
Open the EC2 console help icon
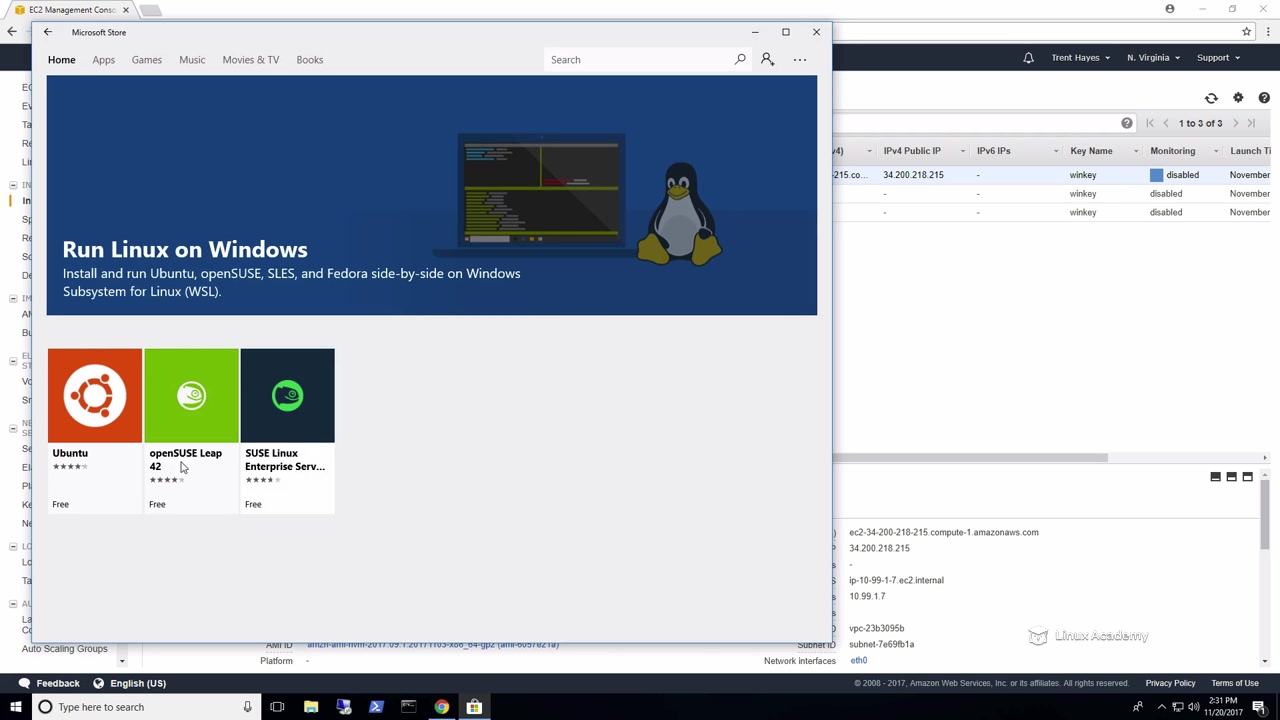coord(1264,98)
